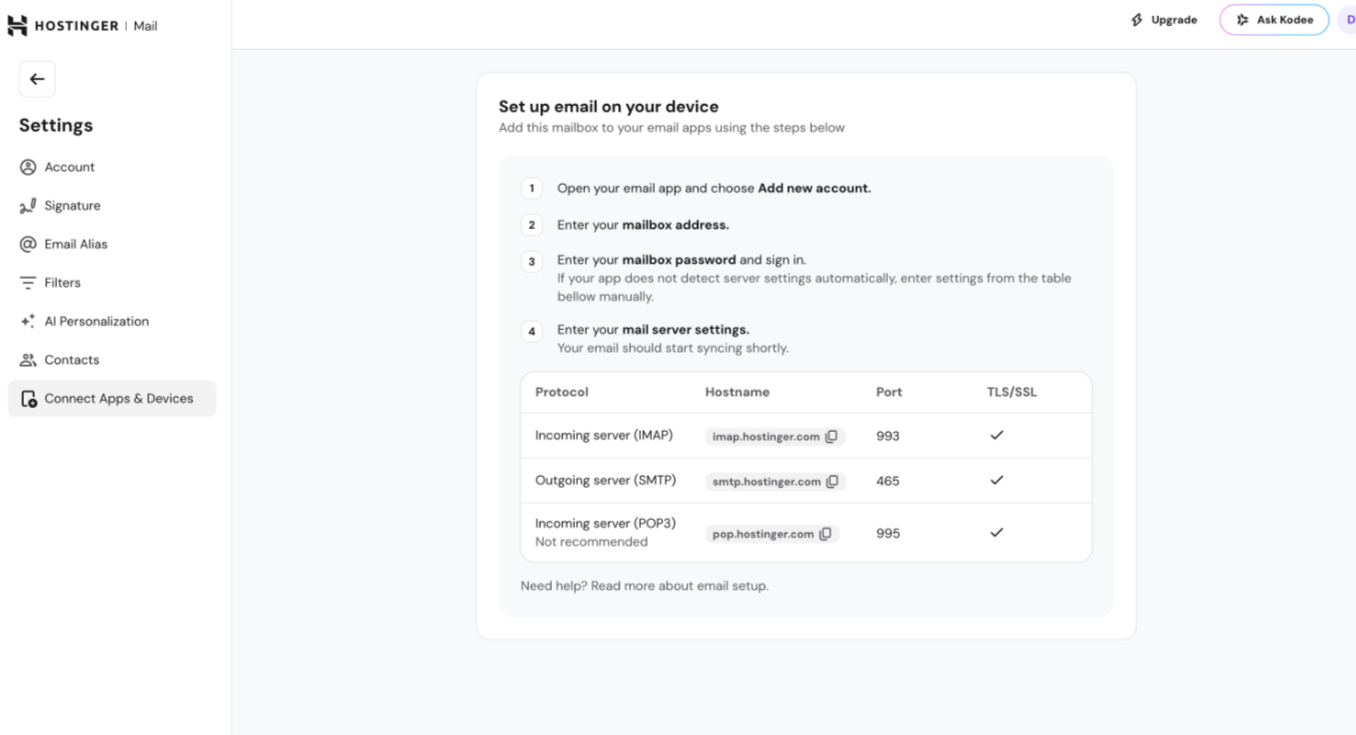Open the Ask Kodee assistant
The image size is (1356, 735).
[x=1274, y=20]
